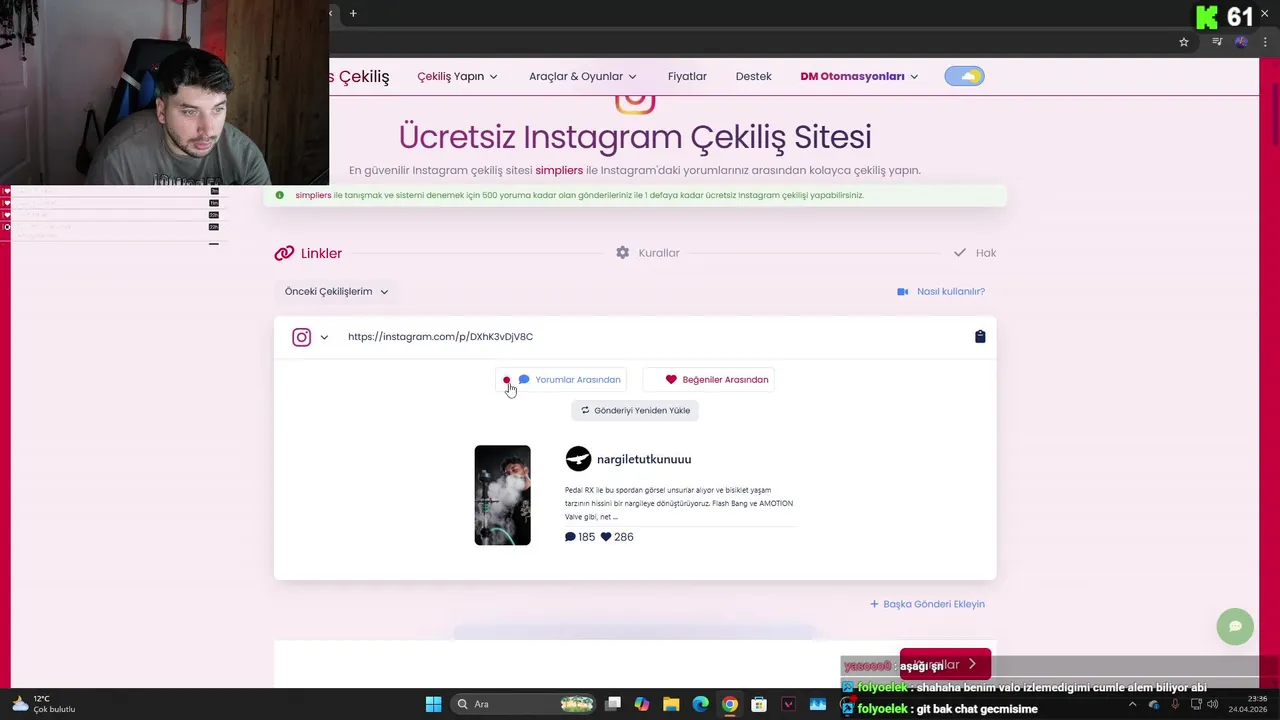The width and height of the screenshot is (1280, 720).
Task: Click the red Kurallar next button
Action: [x=945, y=664]
